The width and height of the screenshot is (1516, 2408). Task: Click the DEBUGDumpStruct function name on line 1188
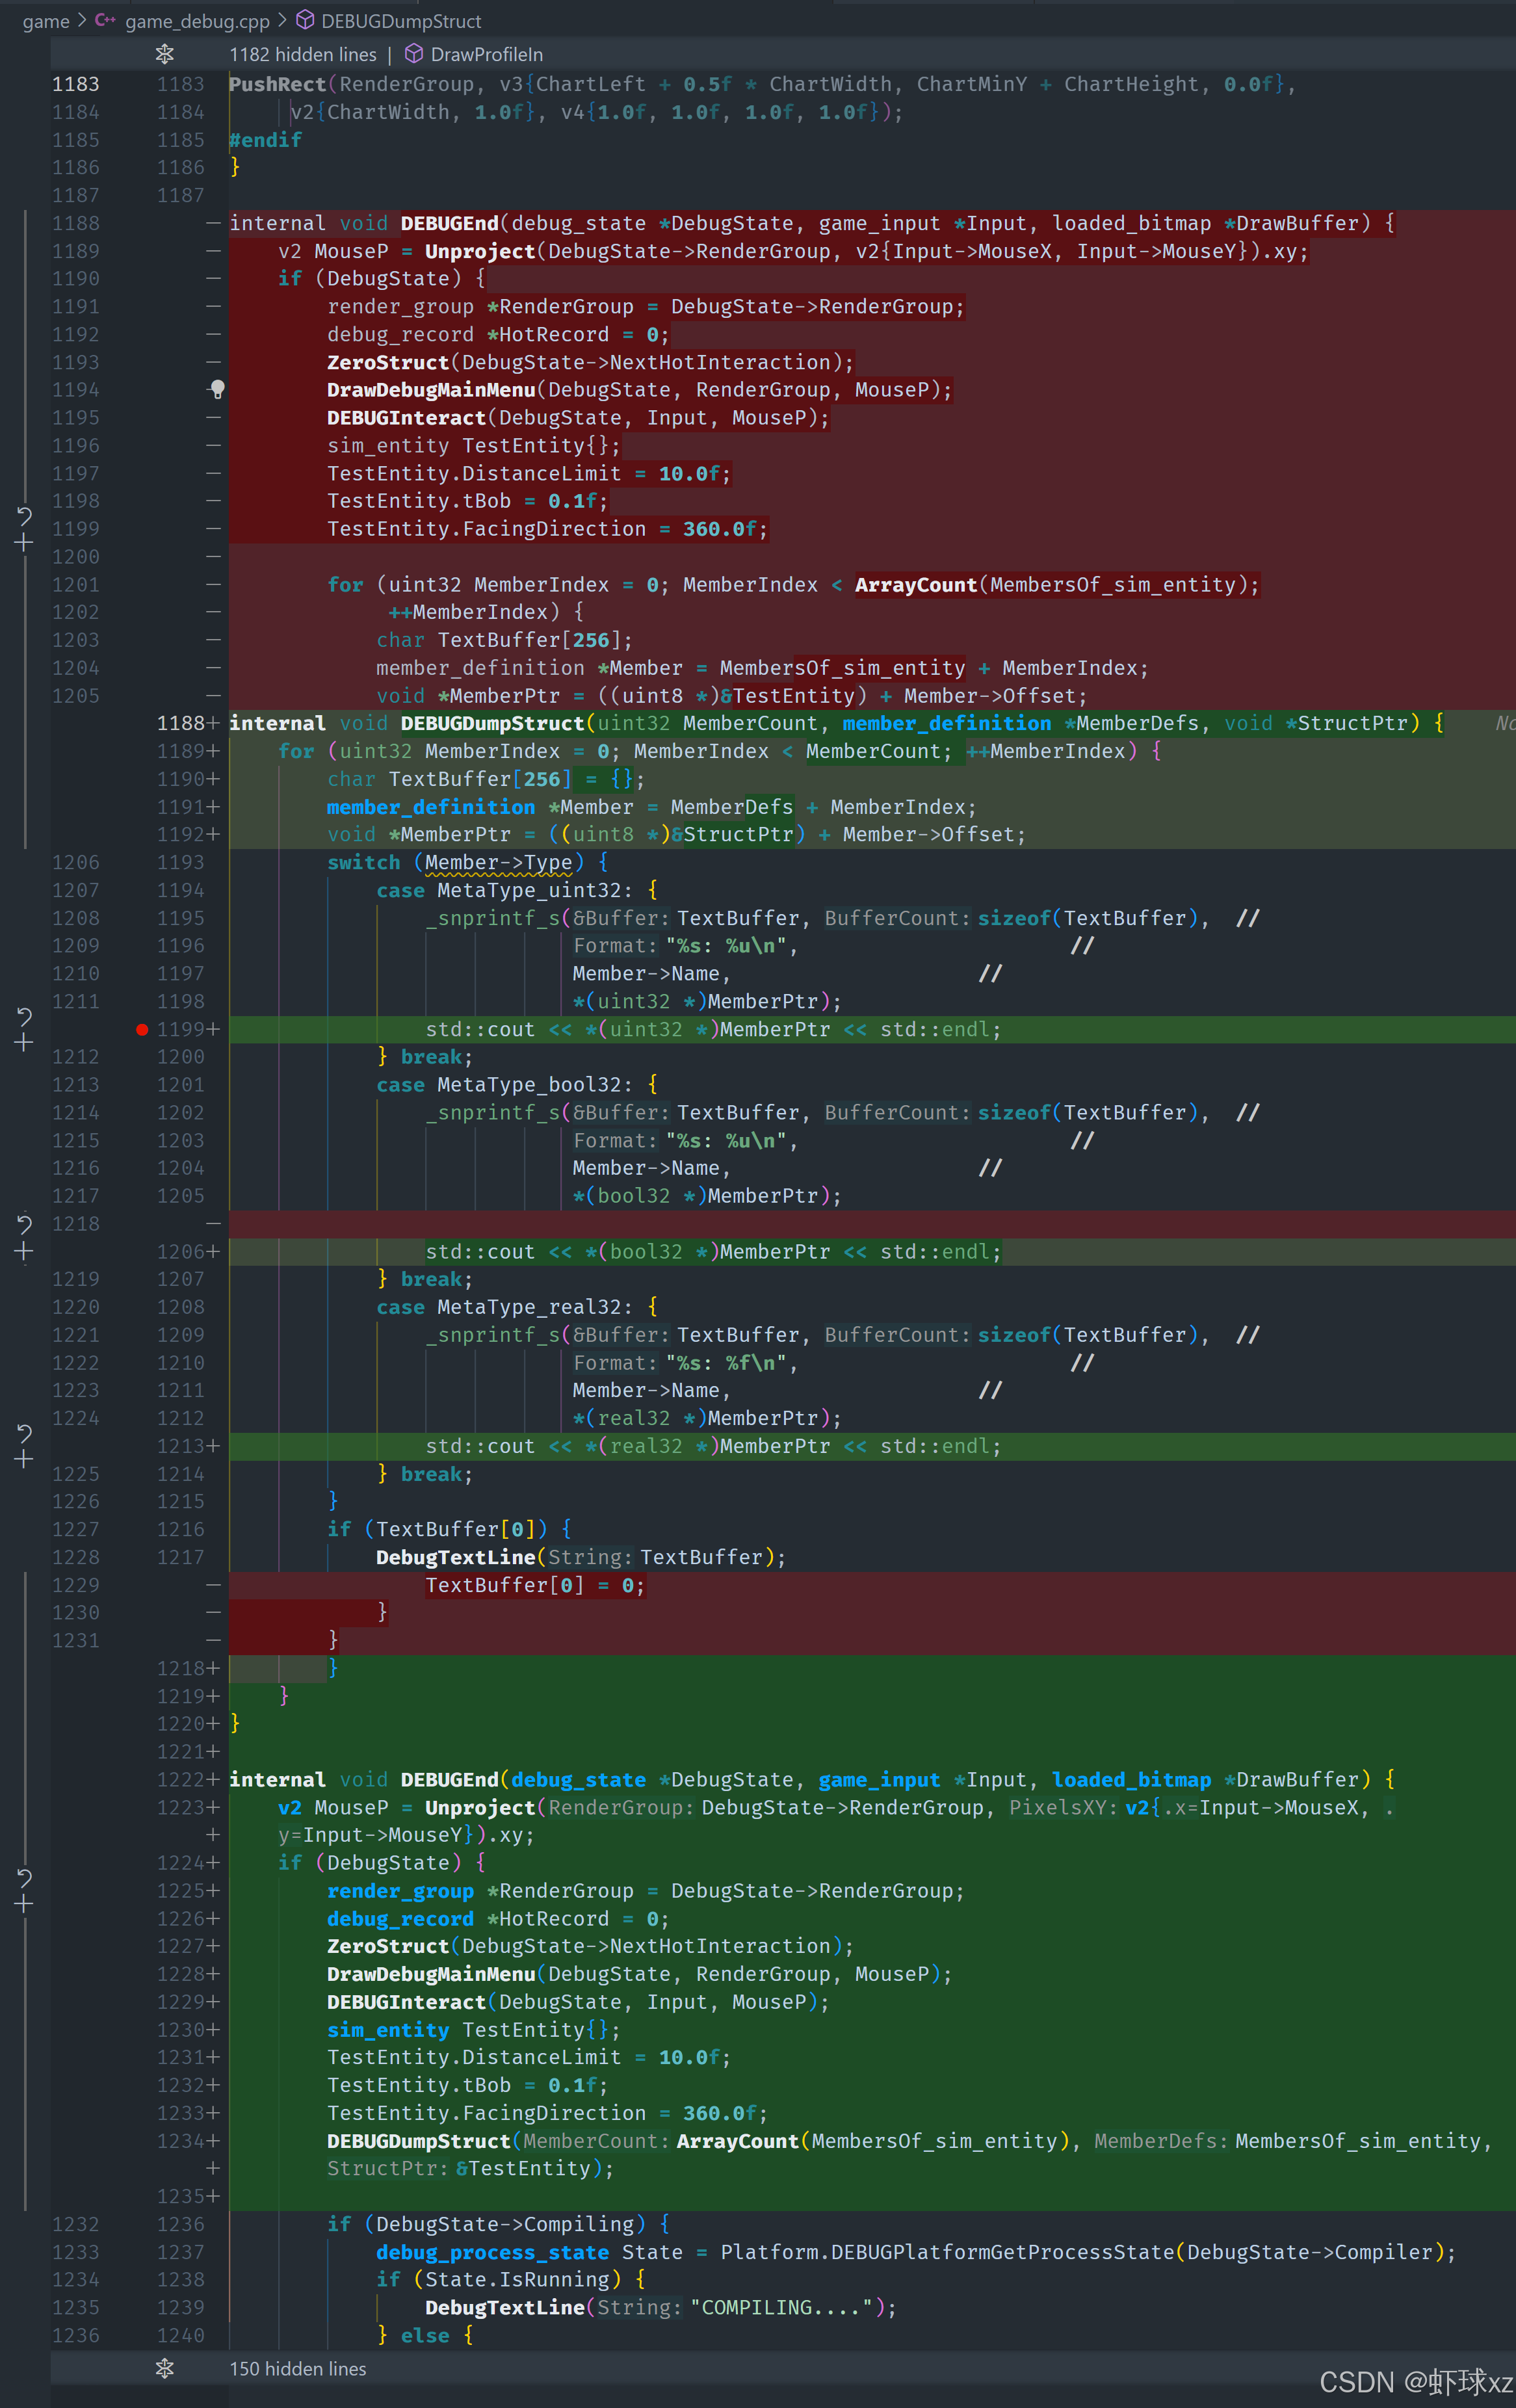(x=492, y=723)
